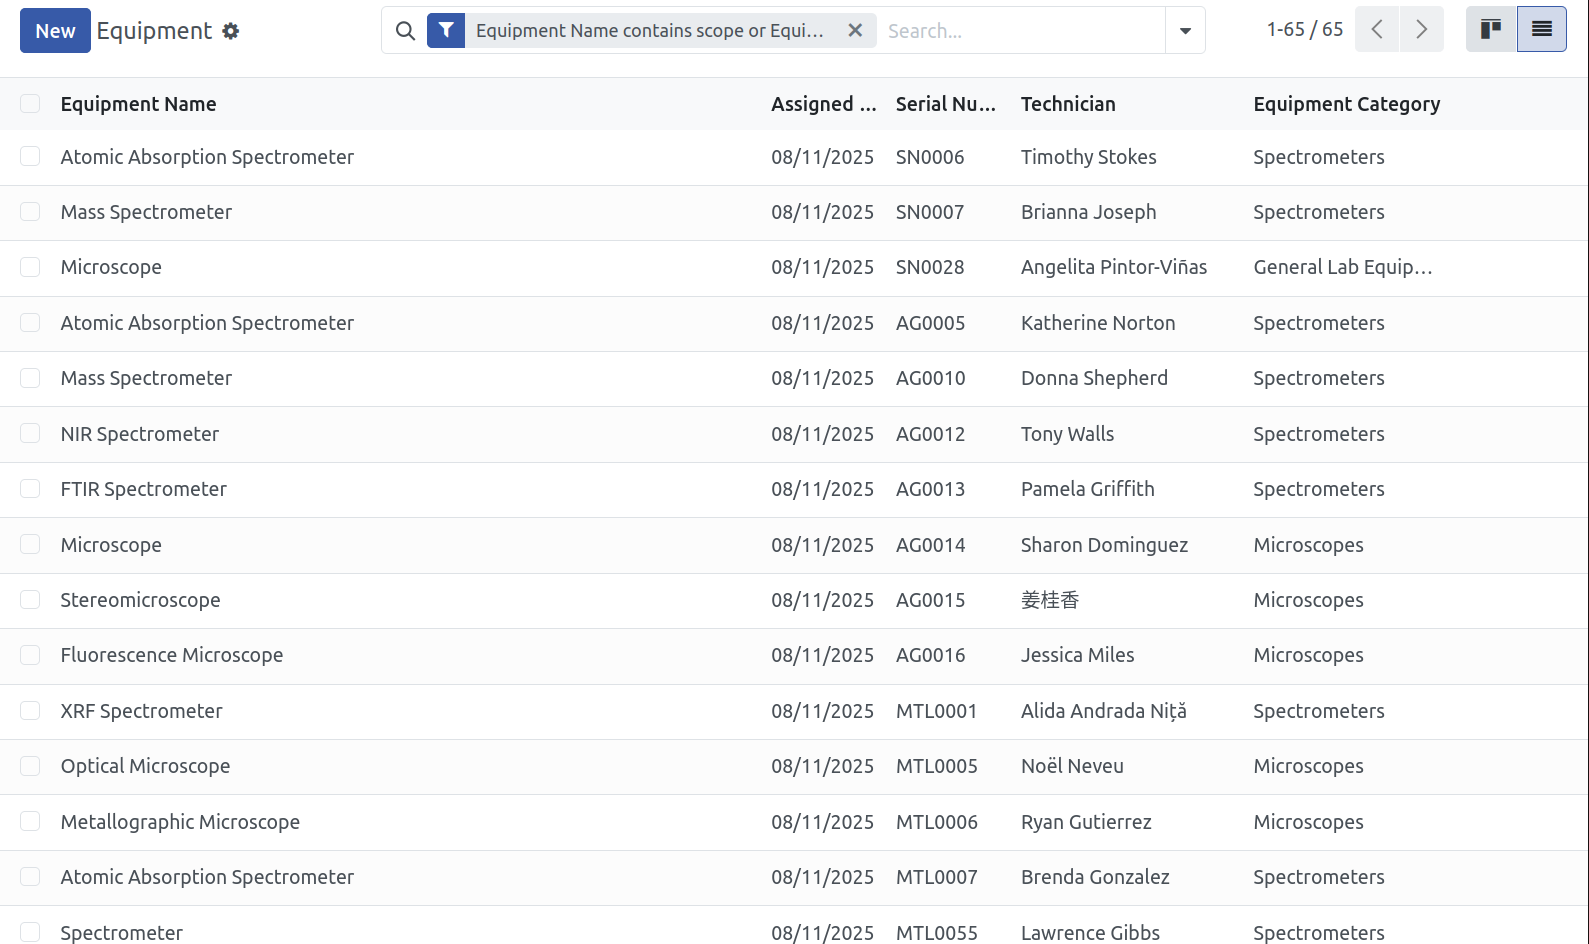Tick the checkbox for Stereomicroscope row
This screenshot has width=1589, height=944.
30,600
